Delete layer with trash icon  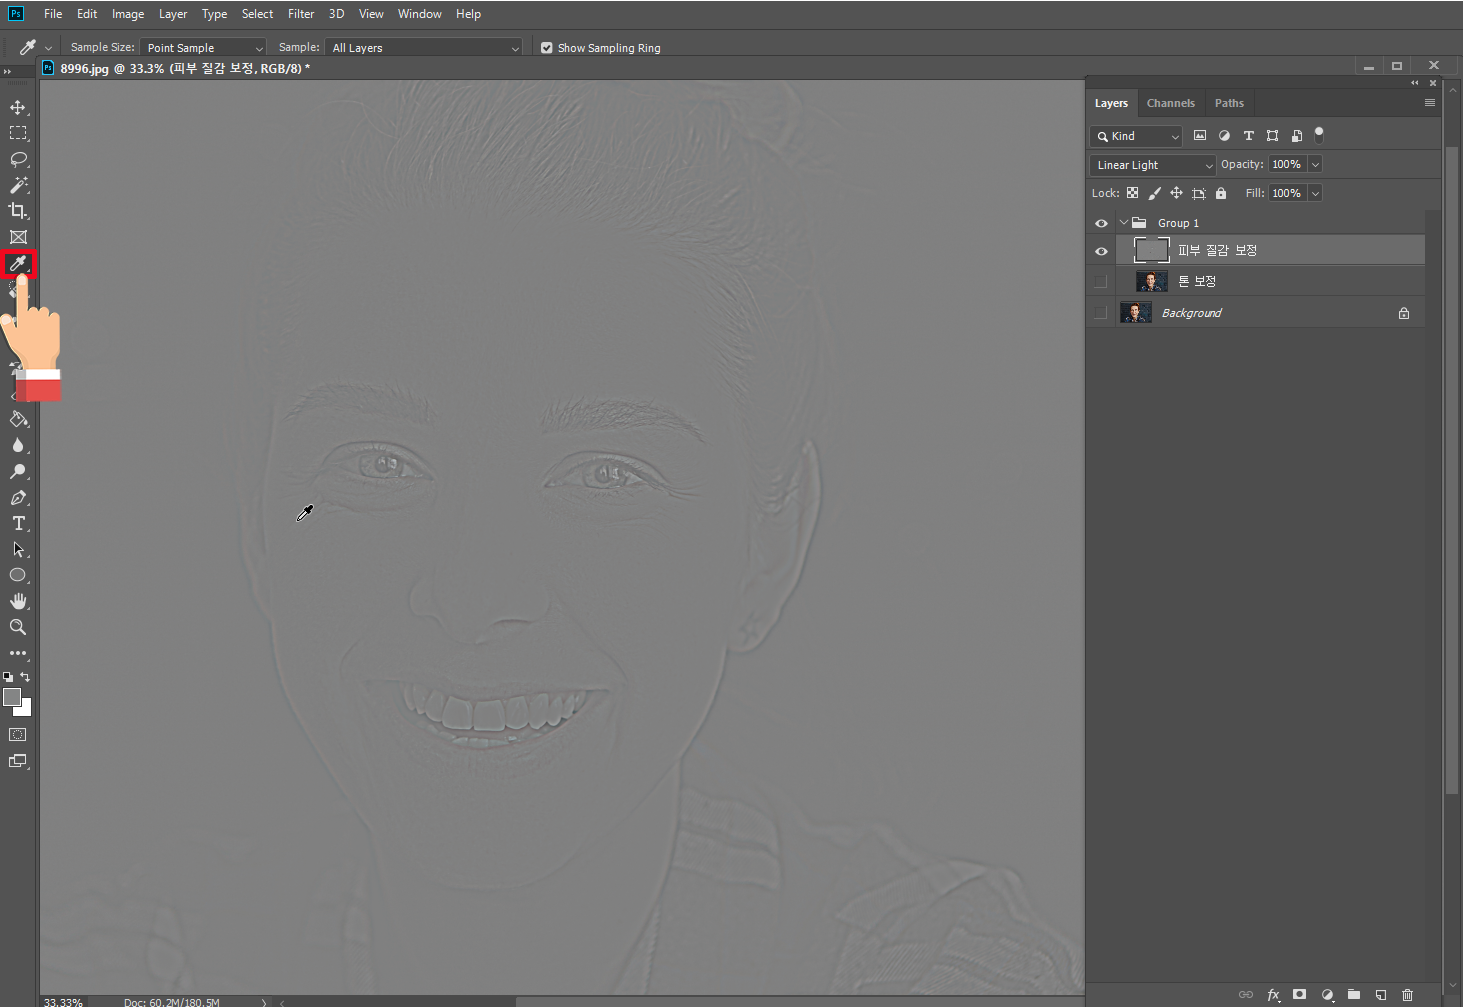[1408, 994]
